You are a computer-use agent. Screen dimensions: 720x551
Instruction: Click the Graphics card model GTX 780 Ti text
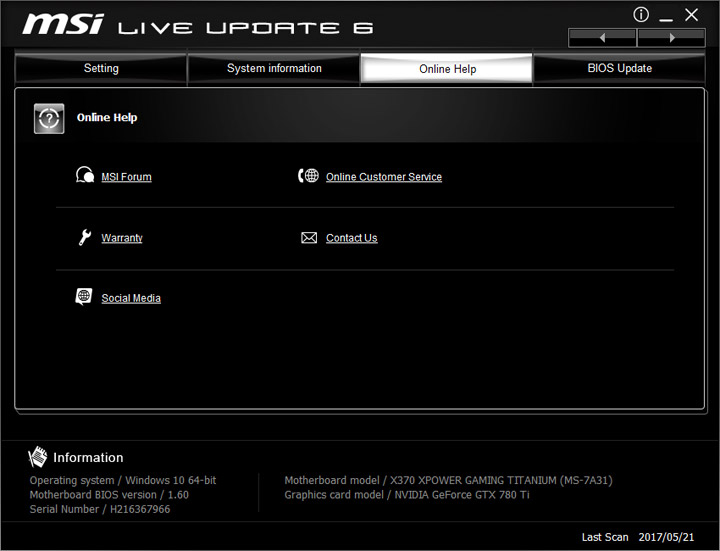pos(407,495)
